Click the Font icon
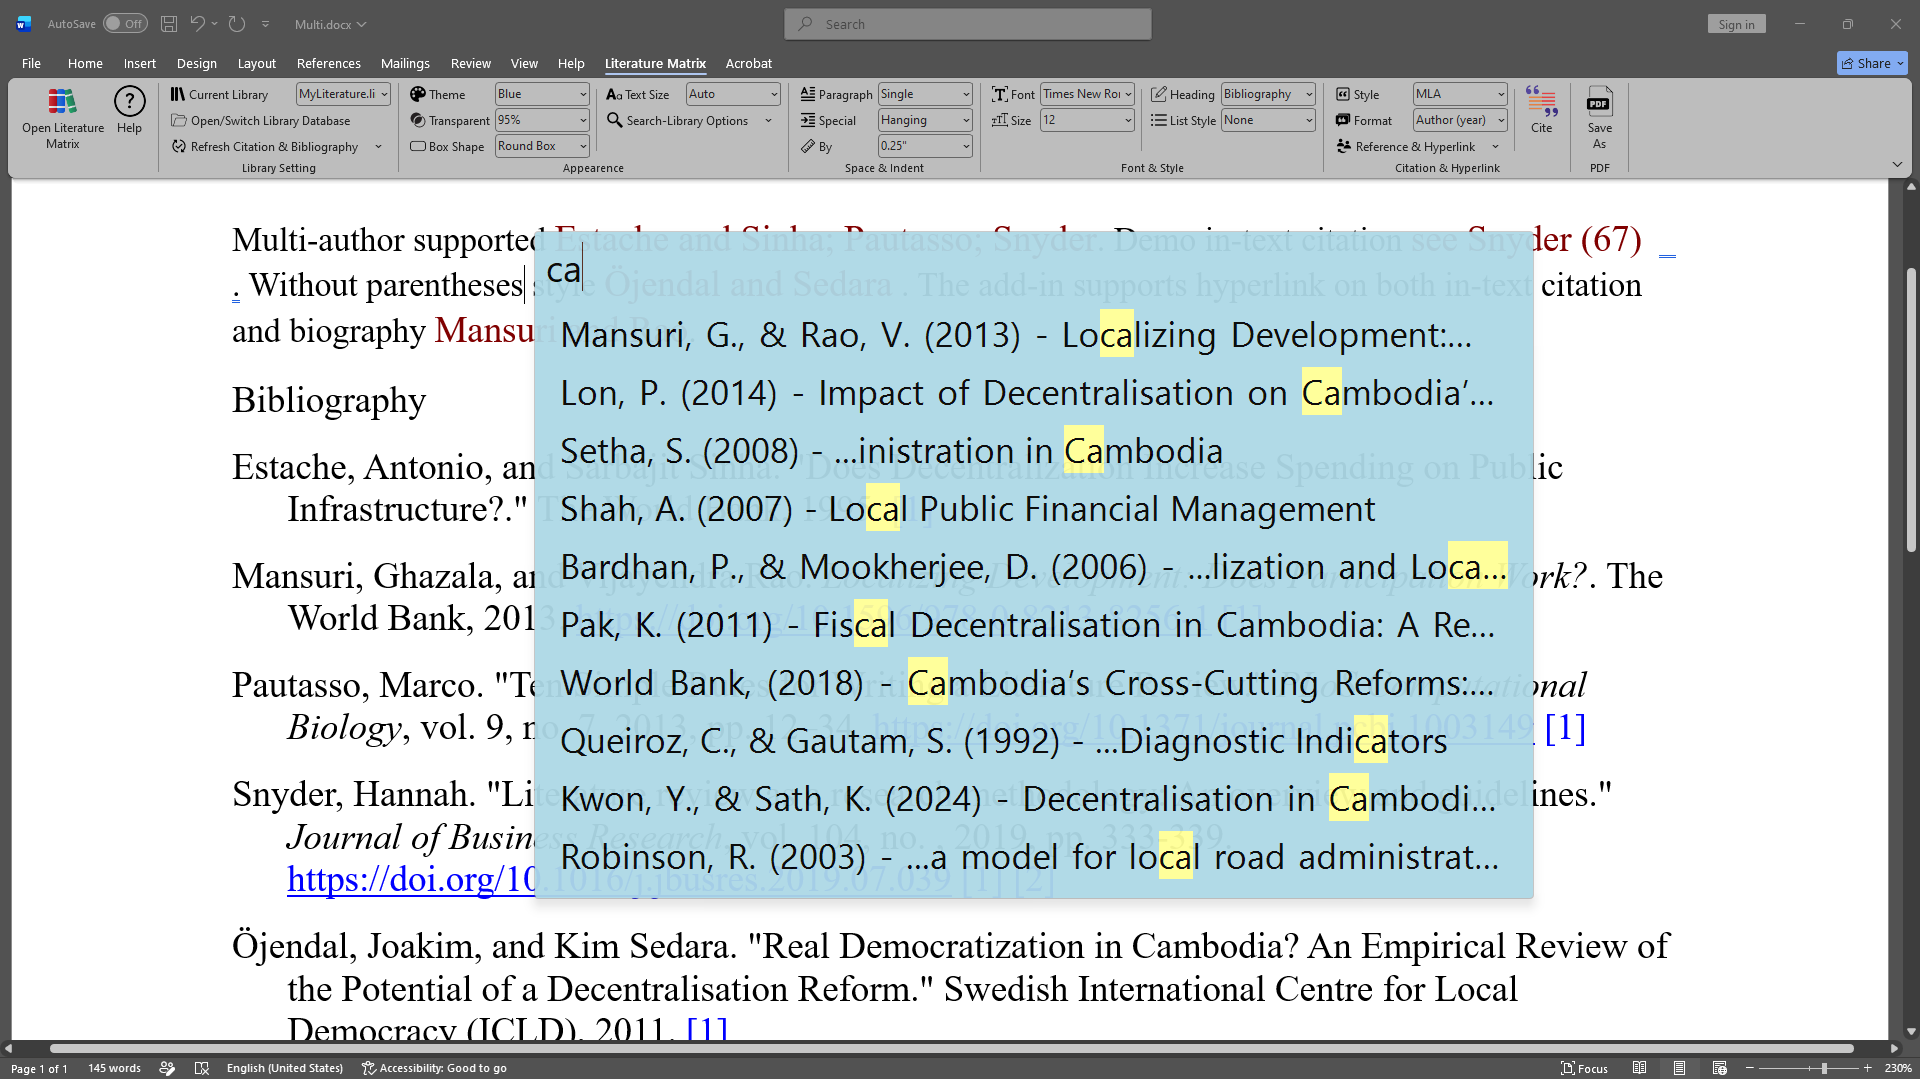Screen dimensions: 1920x1080 pos(999,94)
